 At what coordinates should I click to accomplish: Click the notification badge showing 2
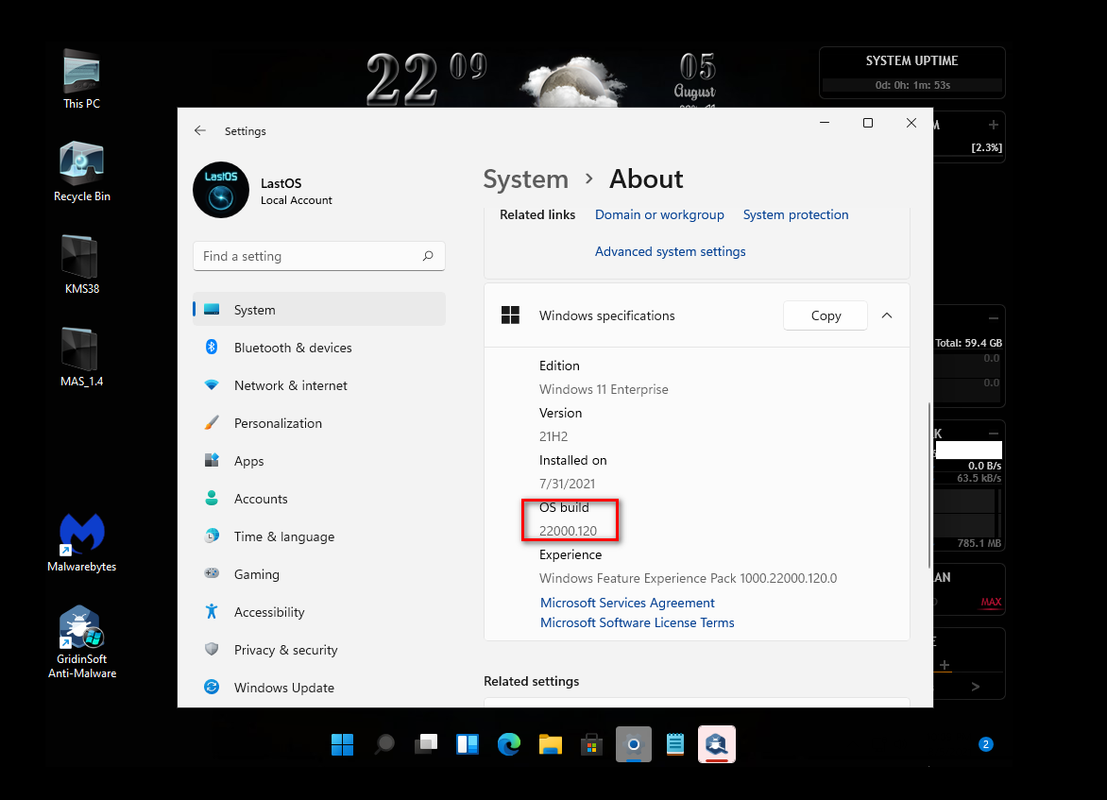coord(986,744)
